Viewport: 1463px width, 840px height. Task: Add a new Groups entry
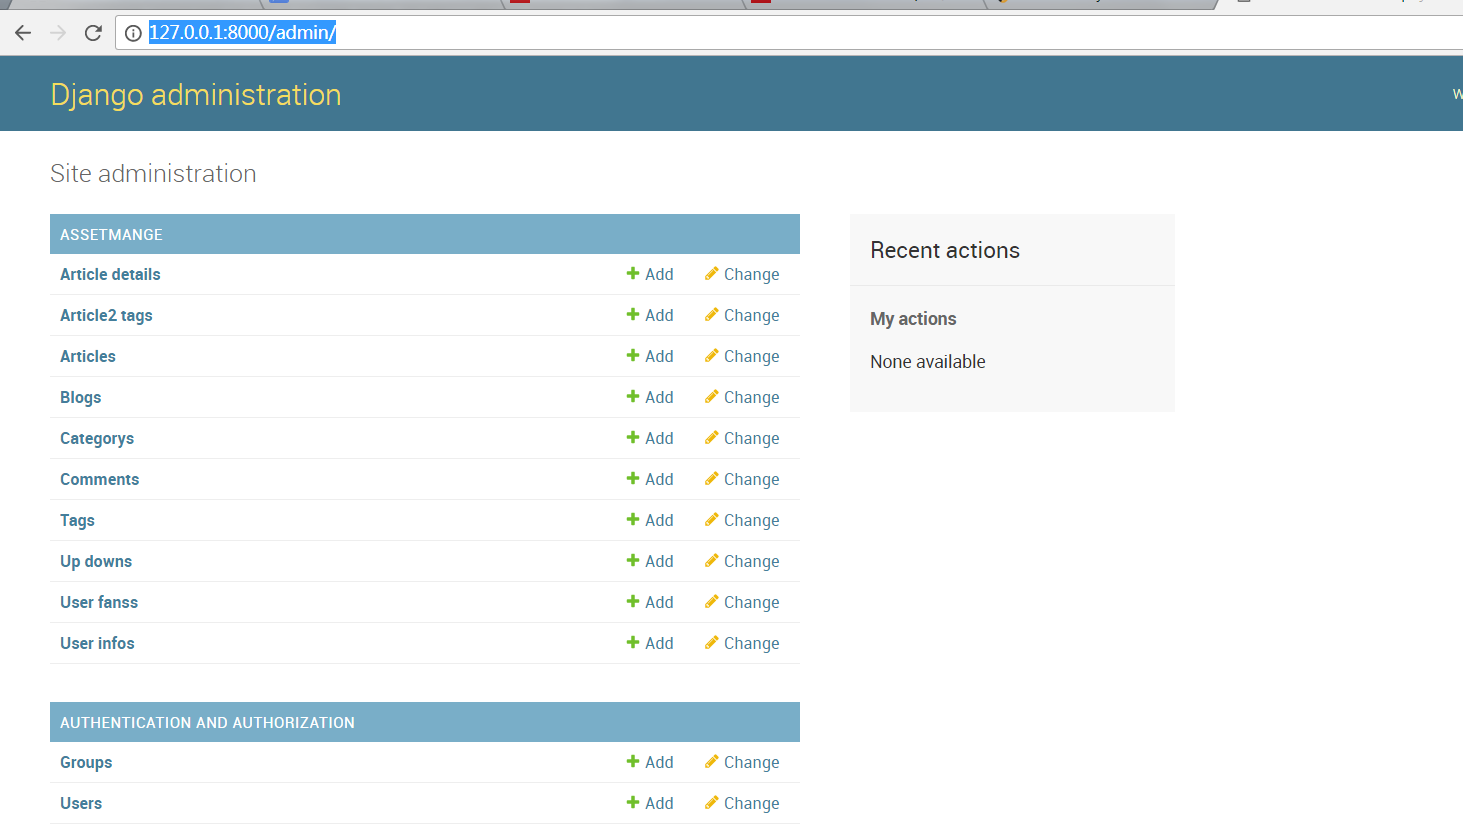pos(650,762)
